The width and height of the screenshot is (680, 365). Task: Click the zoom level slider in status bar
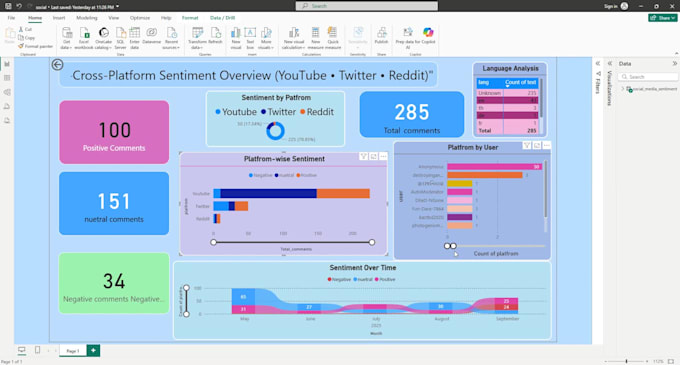[x=626, y=361]
